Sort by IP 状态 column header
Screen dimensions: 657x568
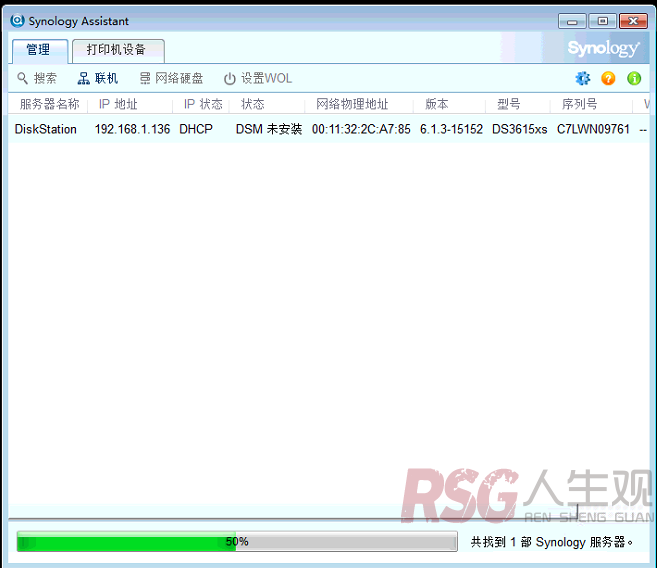coord(203,104)
